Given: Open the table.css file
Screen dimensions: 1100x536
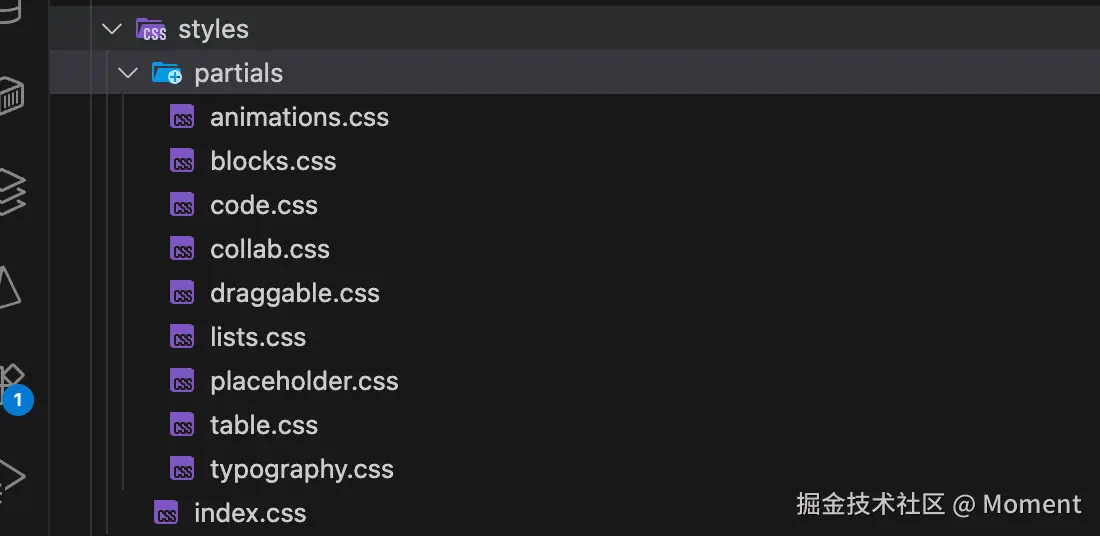Looking at the screenshot, I should pyautogui.click(x=264, y=426).
